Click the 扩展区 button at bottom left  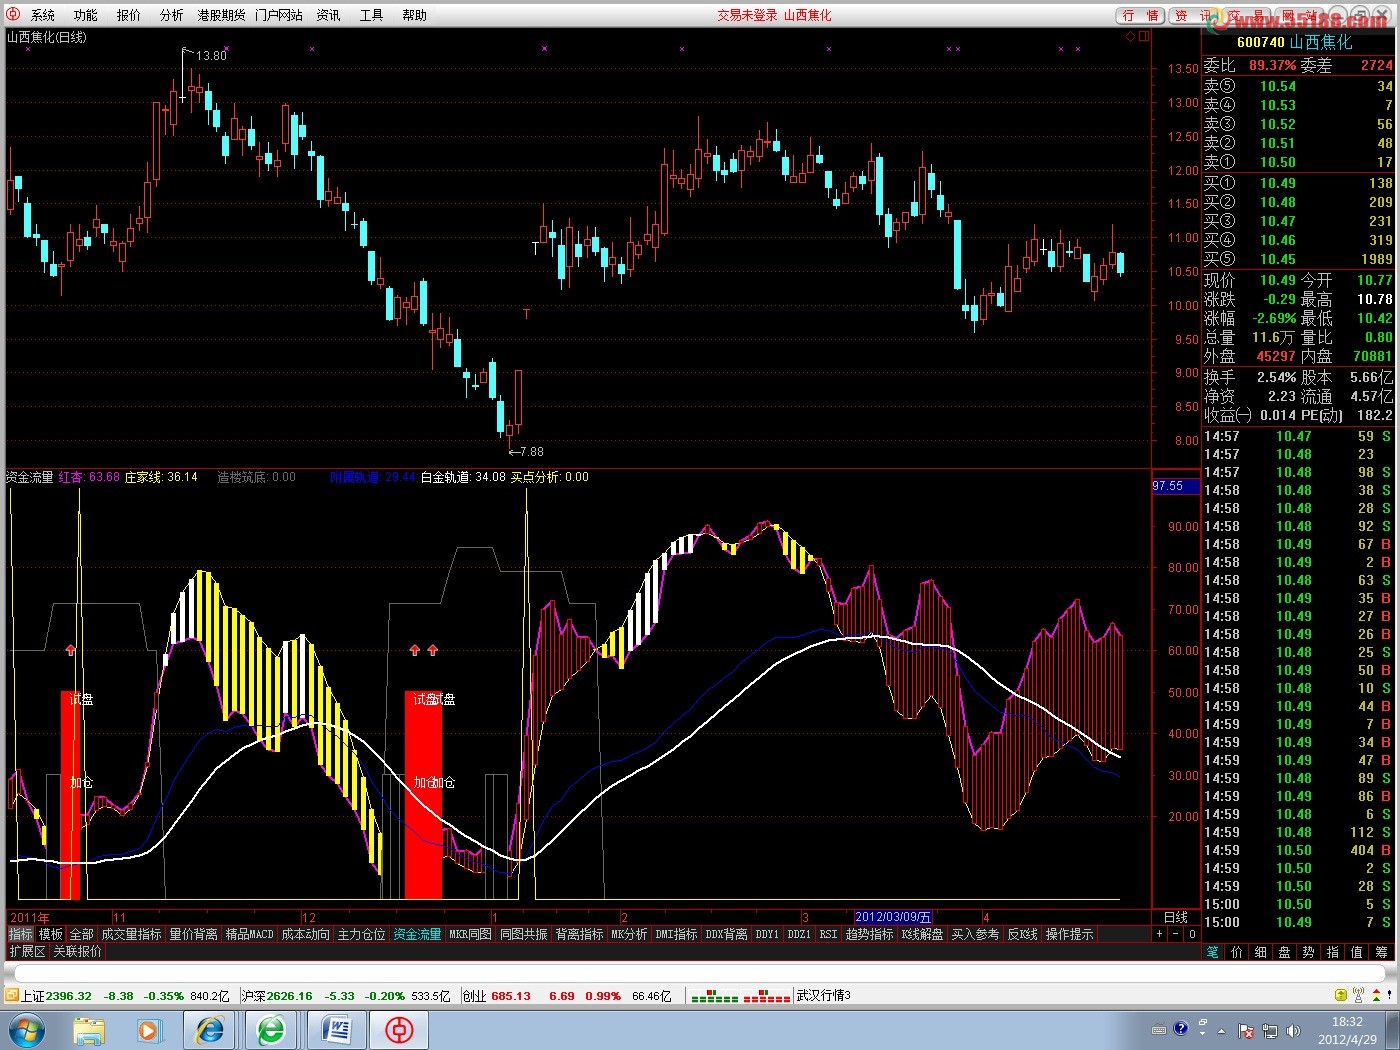27,951
